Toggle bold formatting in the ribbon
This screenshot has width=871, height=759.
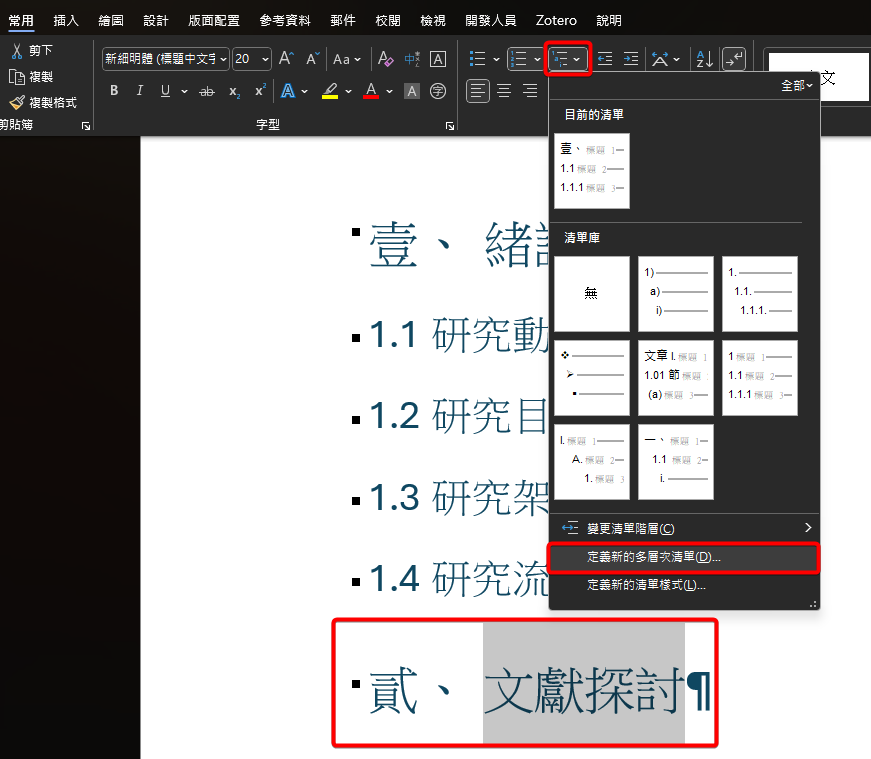coord(114,91)
